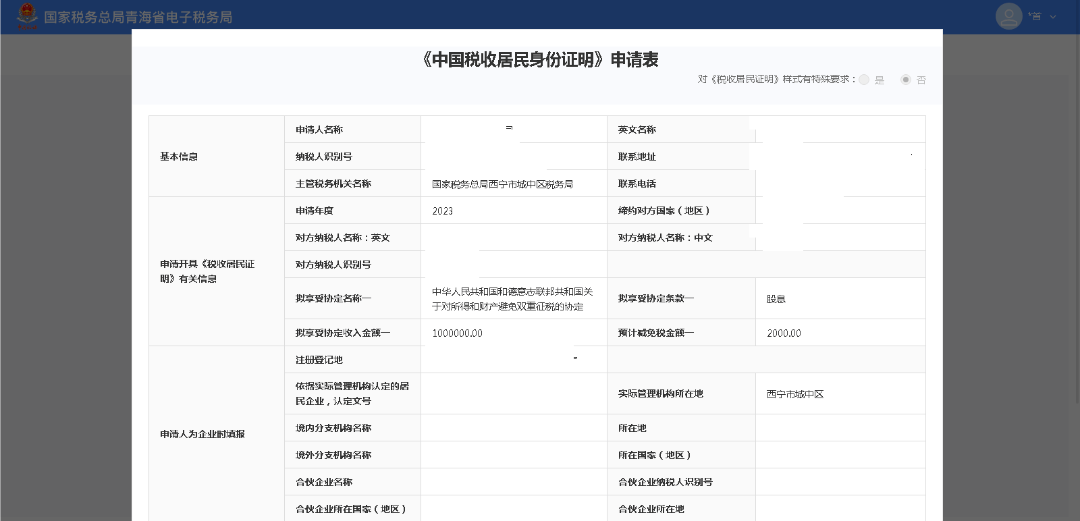This screenshot has height=521, width=1080.
Task: Click the empty 合伙企业纳税人识别号 input field
Action: click(x=840, y=482)
